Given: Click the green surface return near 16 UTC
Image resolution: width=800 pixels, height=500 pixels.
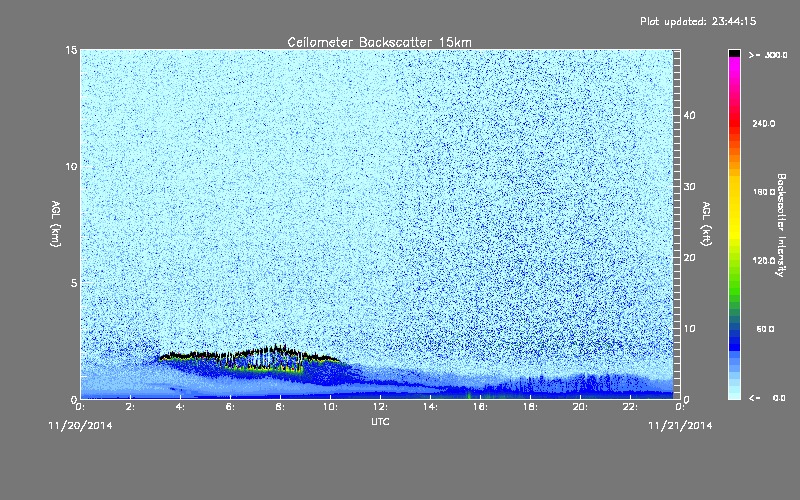Looking at the screenshot, I should coord(468,395).
